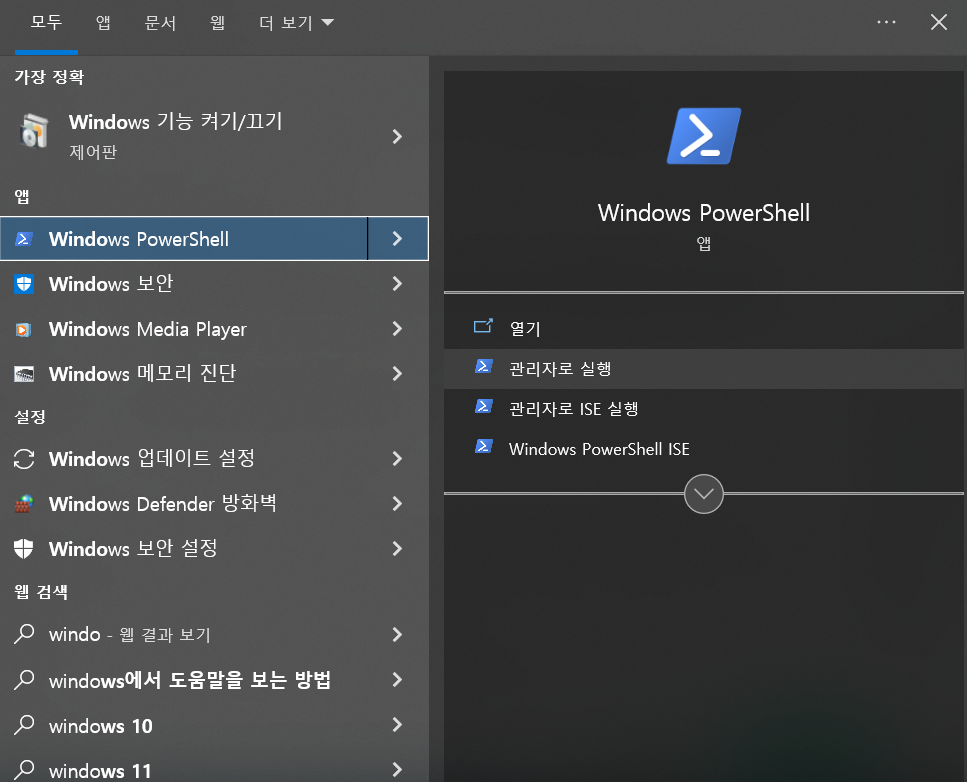Click the Windows Media Player icon
This screenshot has height=782, width=967.
pos(23,329)
